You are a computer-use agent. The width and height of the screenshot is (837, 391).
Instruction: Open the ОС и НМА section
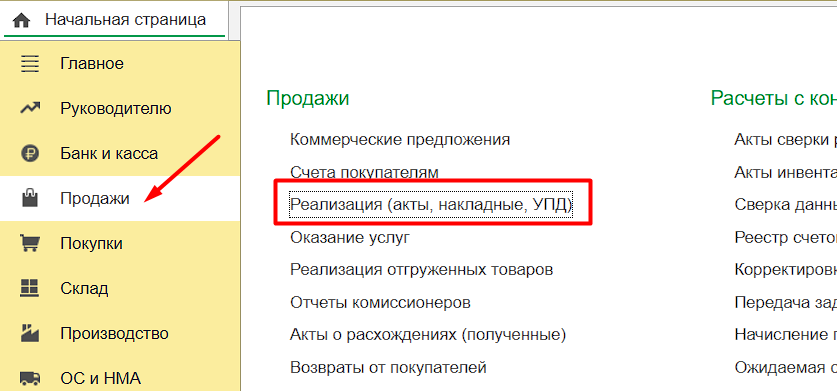(120, 377)
